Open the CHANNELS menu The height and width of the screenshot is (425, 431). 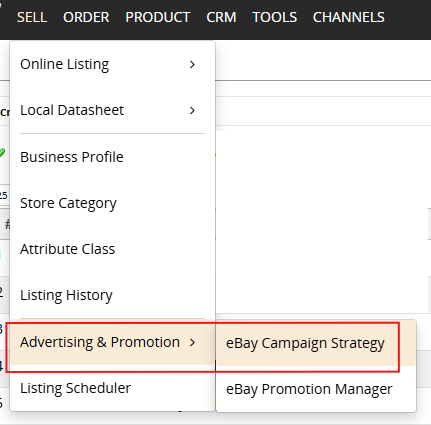pyautogui.click(x=348, y=17)
